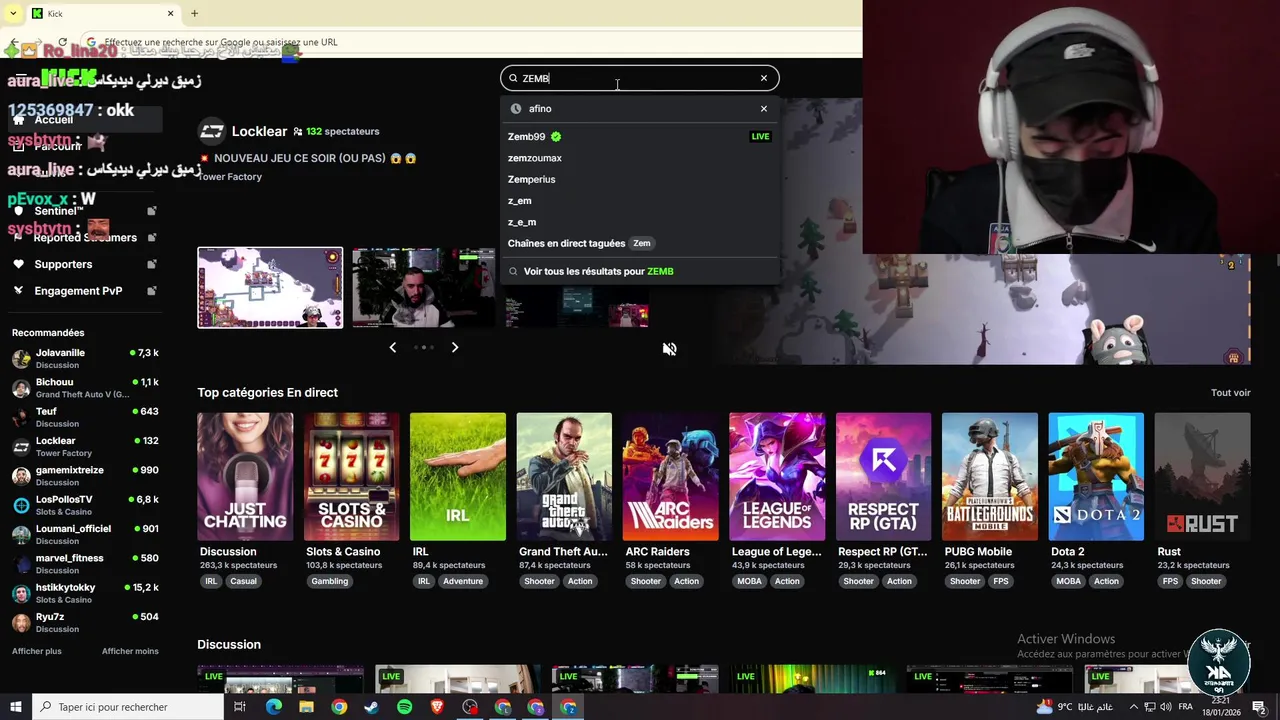
Task: Open Reported Streamers external link icon
Action: pyautogui.click(x=152, y=237)
